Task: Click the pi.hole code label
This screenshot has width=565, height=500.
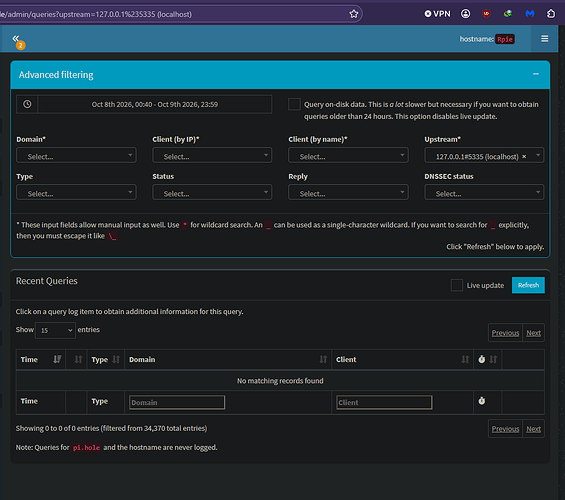Action: click(86, 447)
